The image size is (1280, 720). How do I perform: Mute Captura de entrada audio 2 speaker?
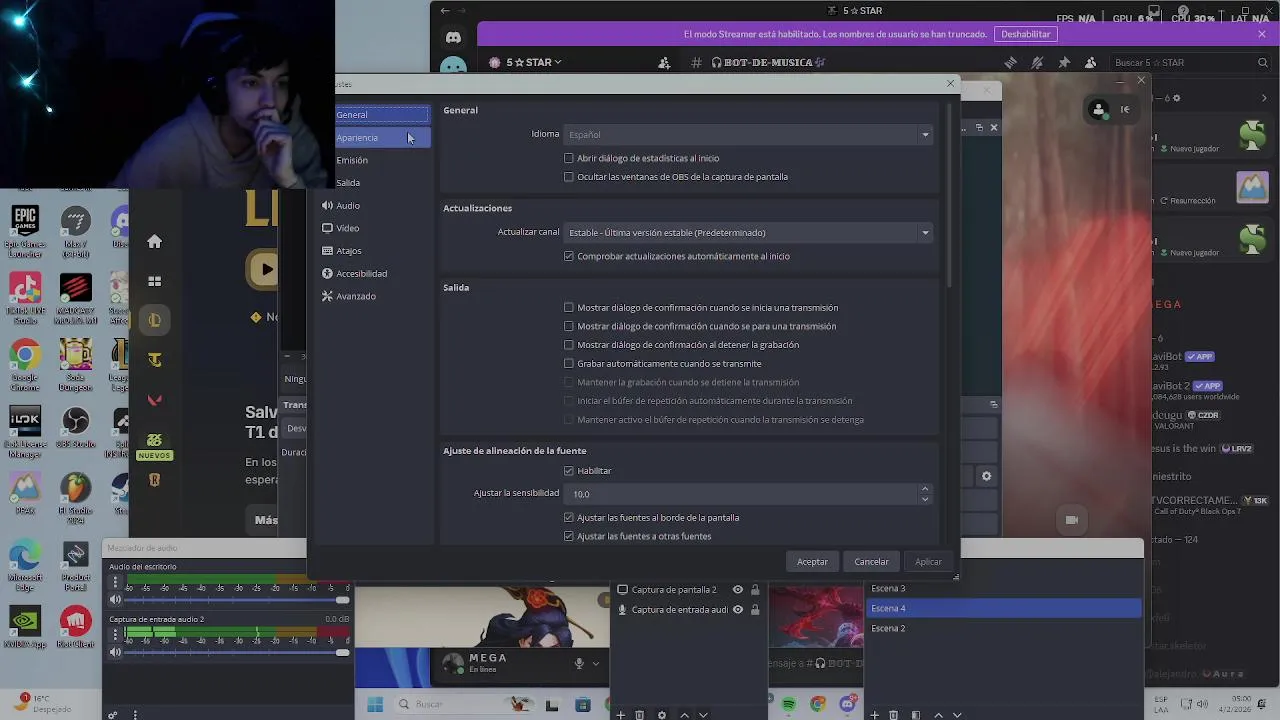[x=115, y=652]
